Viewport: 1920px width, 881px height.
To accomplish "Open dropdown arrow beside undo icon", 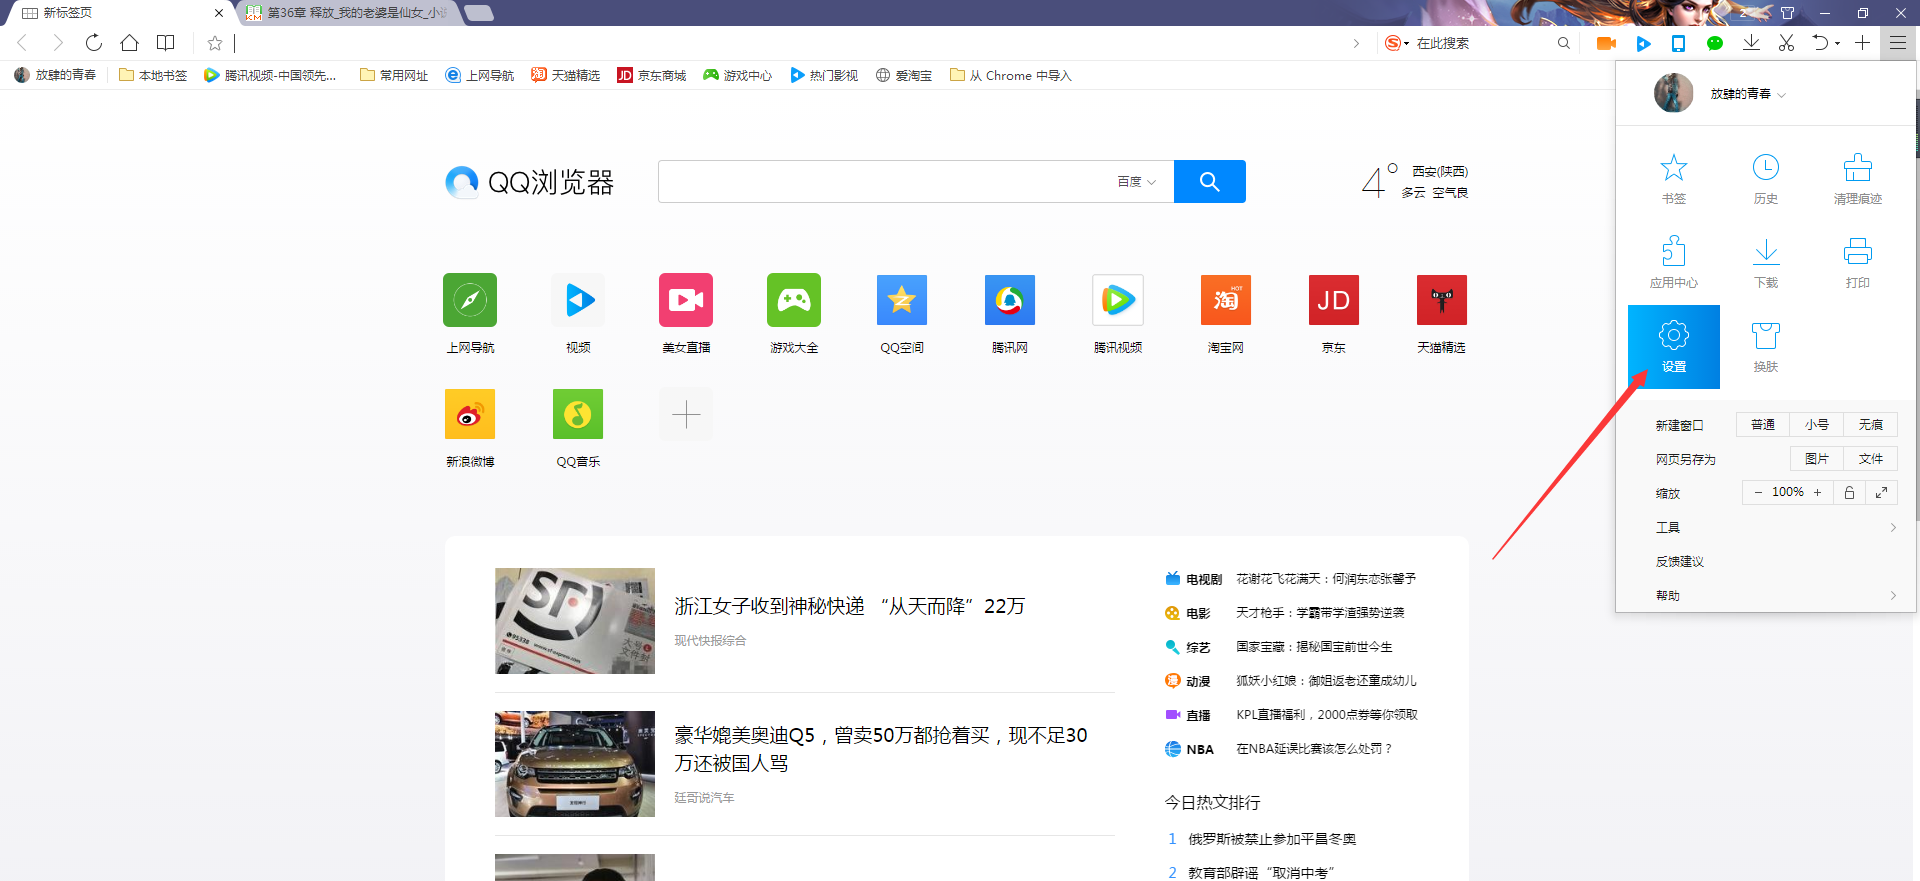I will point(1838,44).
